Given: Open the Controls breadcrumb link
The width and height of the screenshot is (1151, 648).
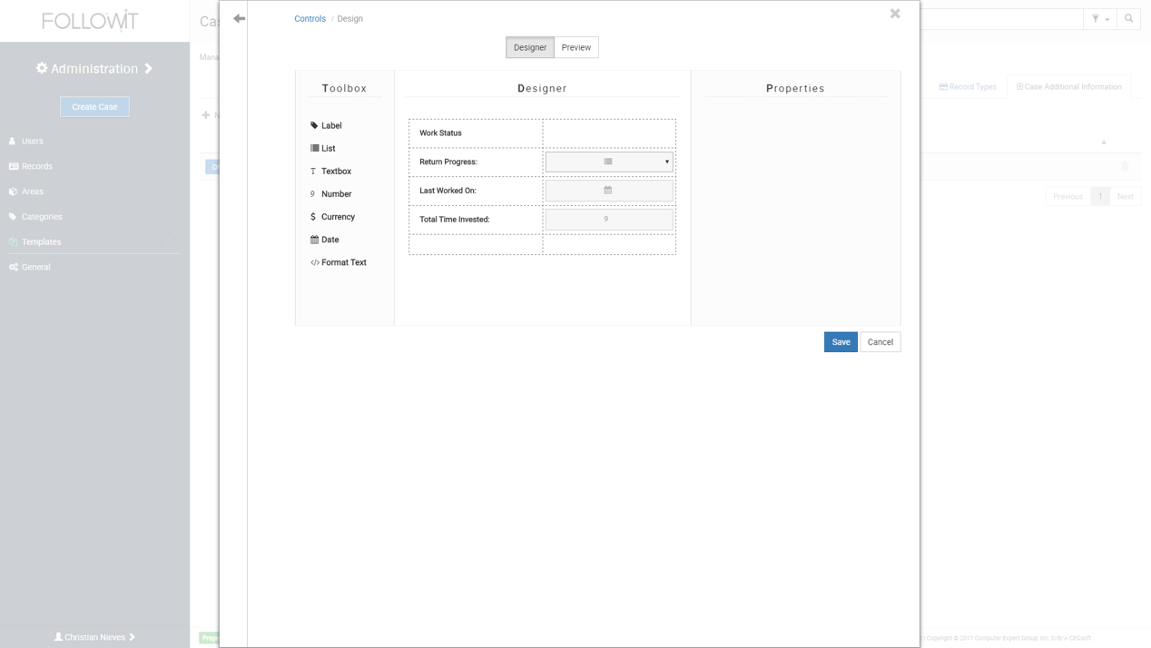Looking at the screenshot, I should tap(310, 18).
